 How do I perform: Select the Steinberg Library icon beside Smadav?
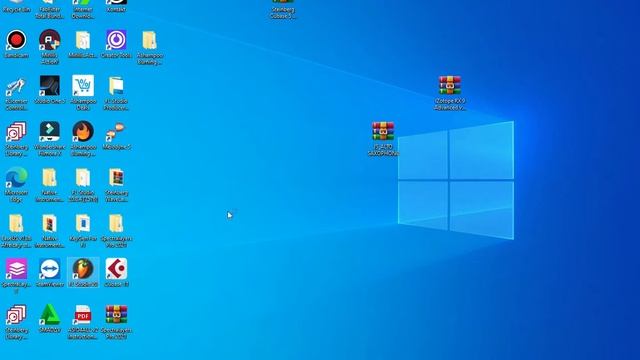pos(16,315)
